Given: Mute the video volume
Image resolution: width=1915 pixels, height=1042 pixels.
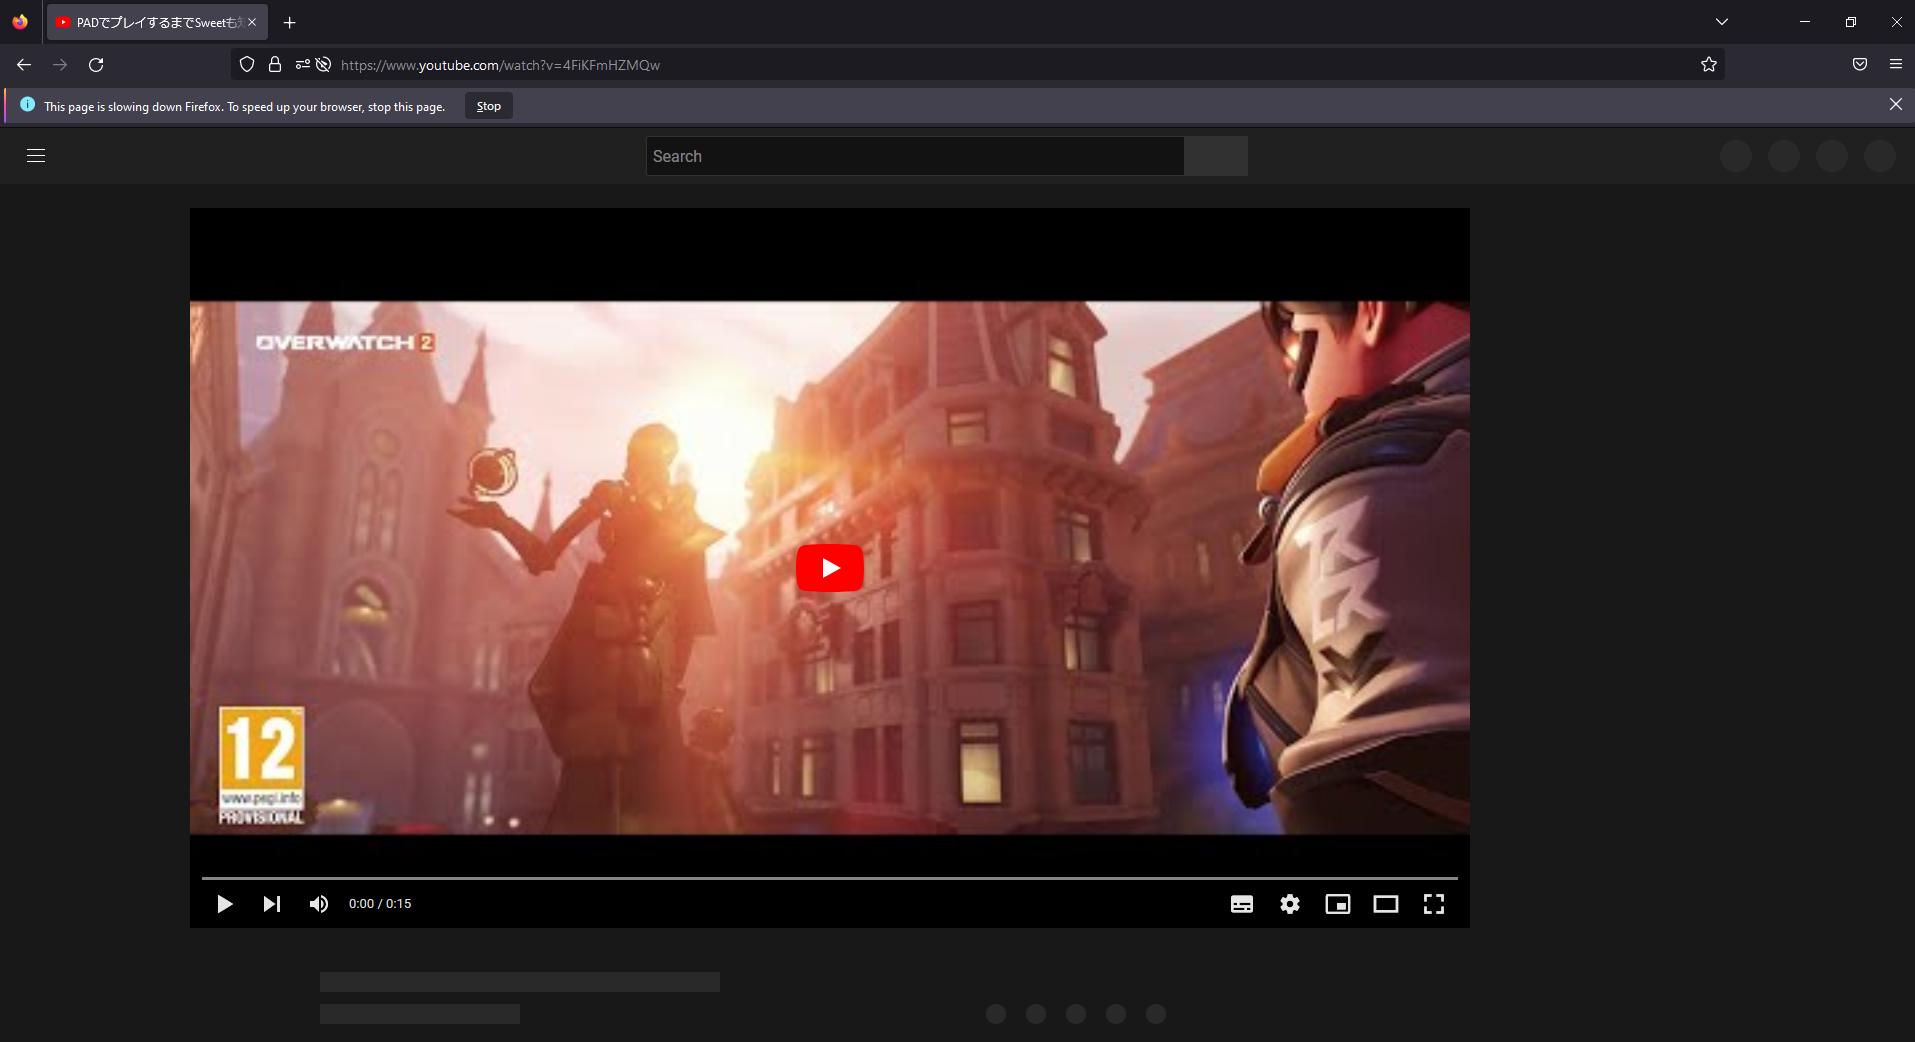Looking at the screenshot, I should point(319,904).
